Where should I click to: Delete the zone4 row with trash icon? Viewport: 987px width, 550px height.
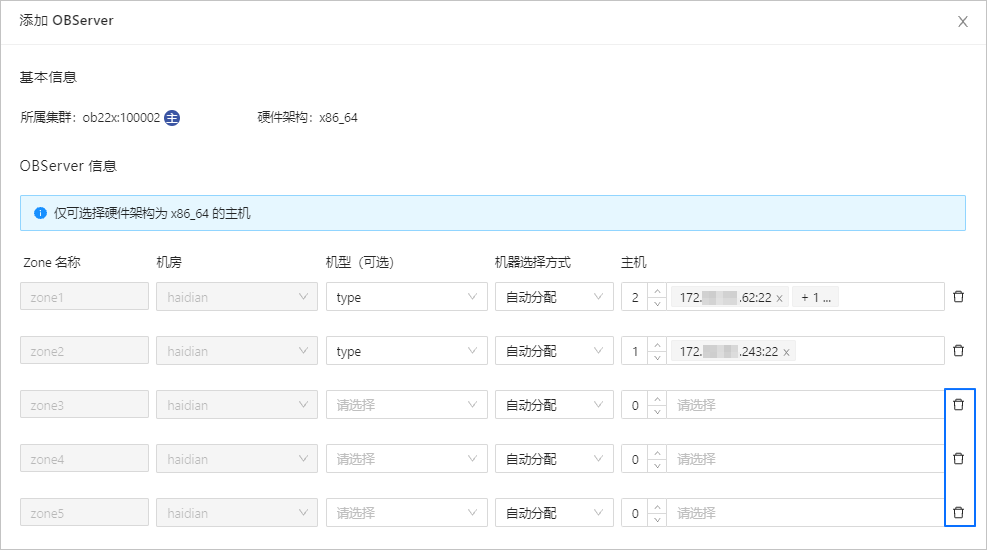958,459
